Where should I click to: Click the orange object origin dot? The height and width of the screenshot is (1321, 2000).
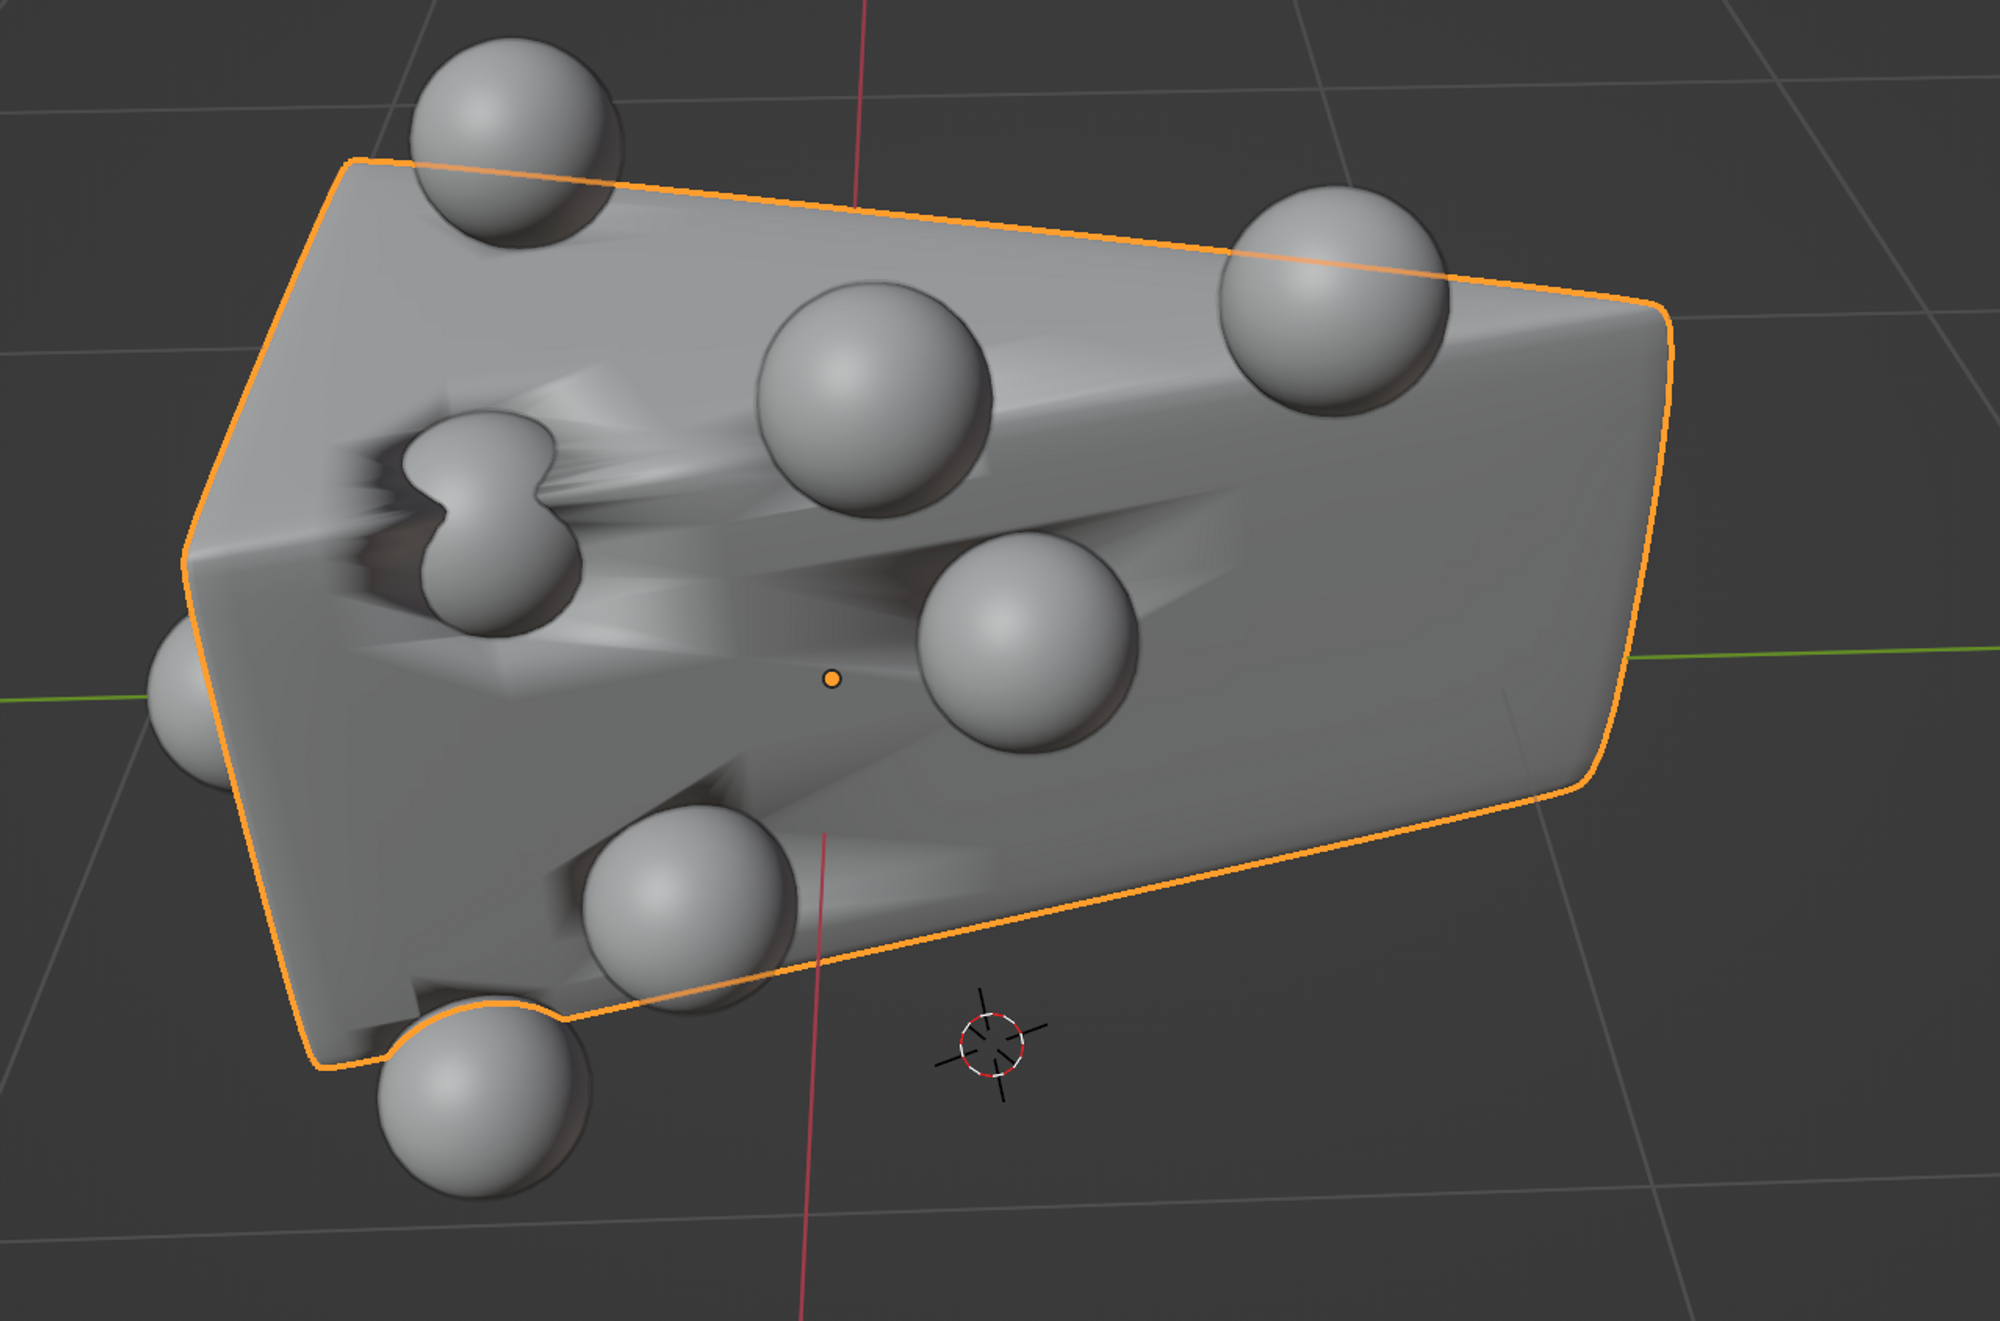pyautogui.click(x=831, y=679)
